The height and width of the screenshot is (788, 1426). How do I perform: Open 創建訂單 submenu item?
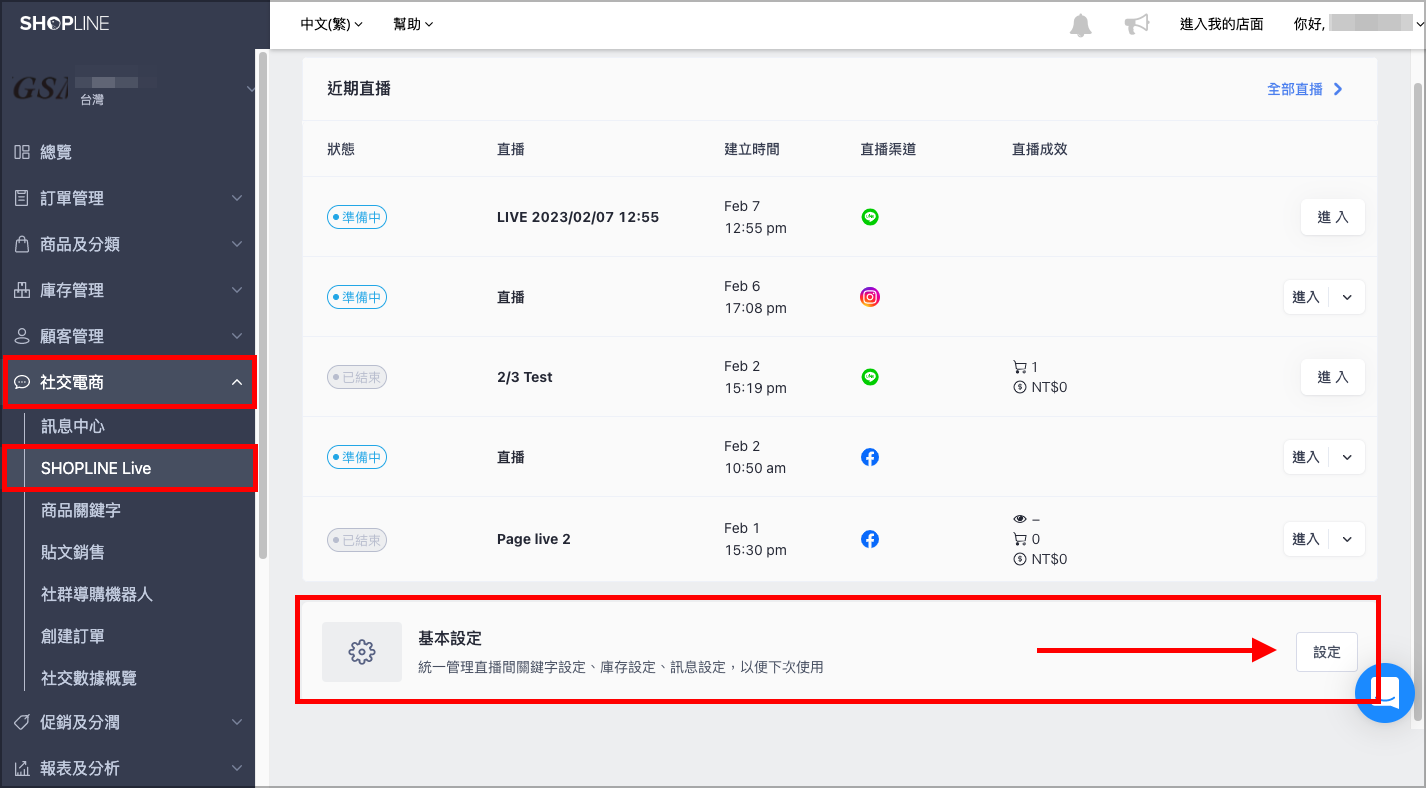[73, 636]
